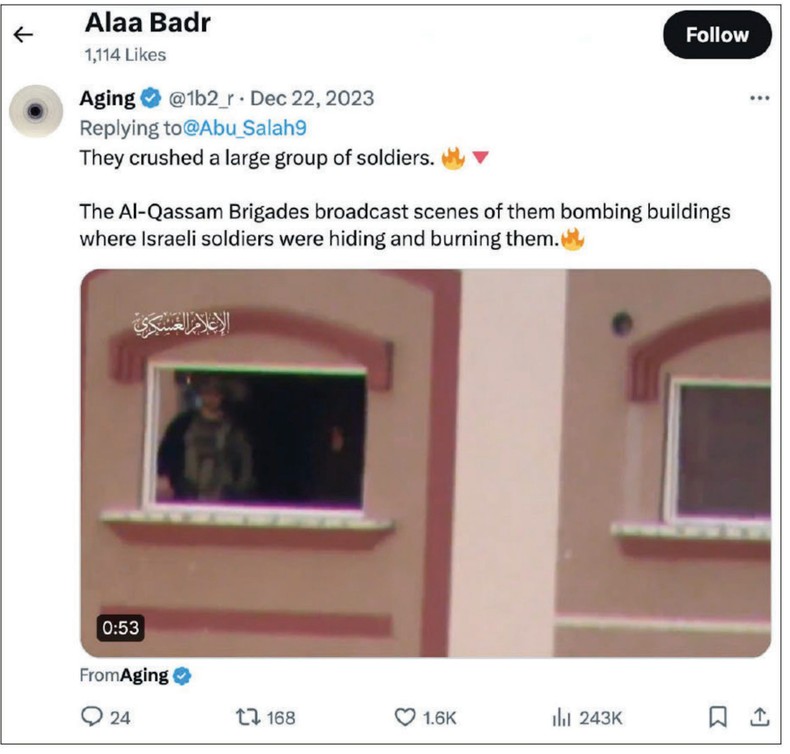Bookmark this post
Viewport: 790px width, 754px height.
pos(718,717)
